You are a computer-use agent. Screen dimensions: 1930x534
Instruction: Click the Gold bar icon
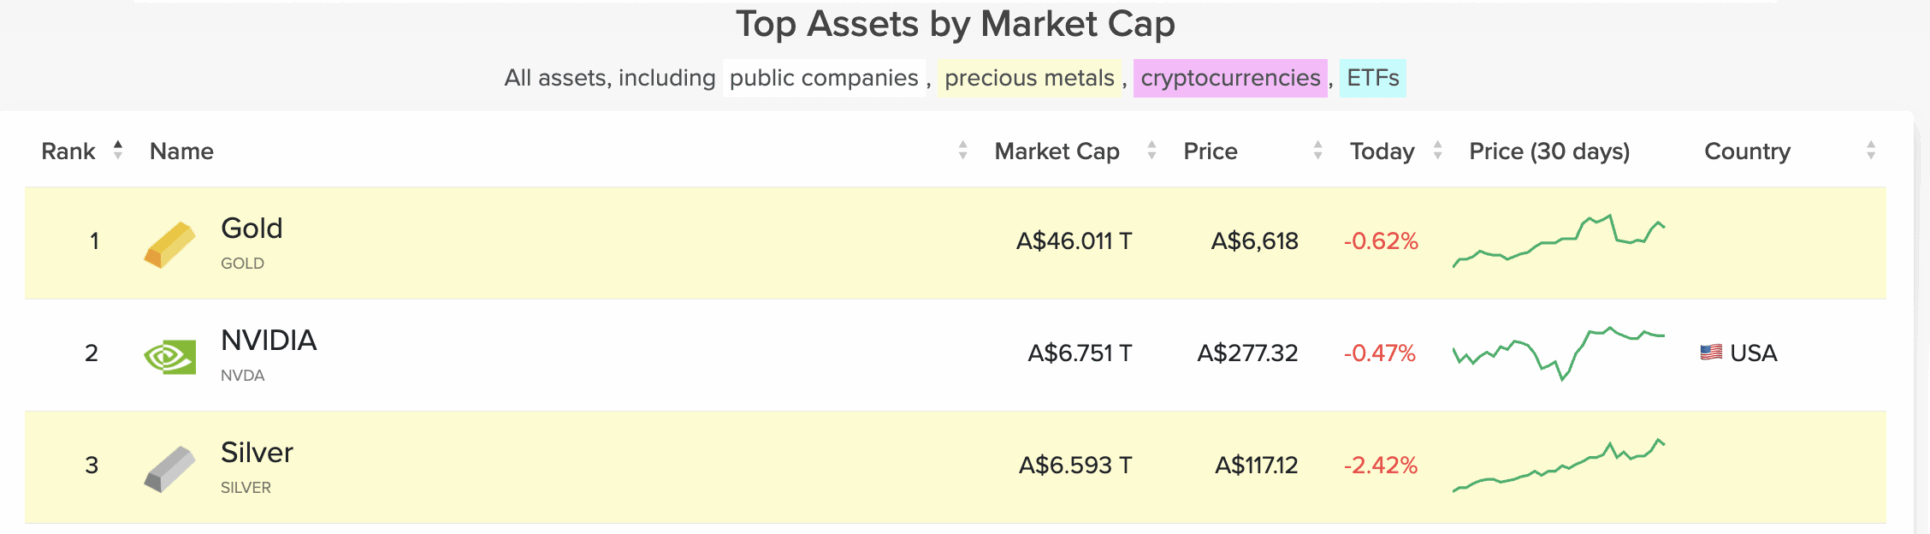point(169,245)
